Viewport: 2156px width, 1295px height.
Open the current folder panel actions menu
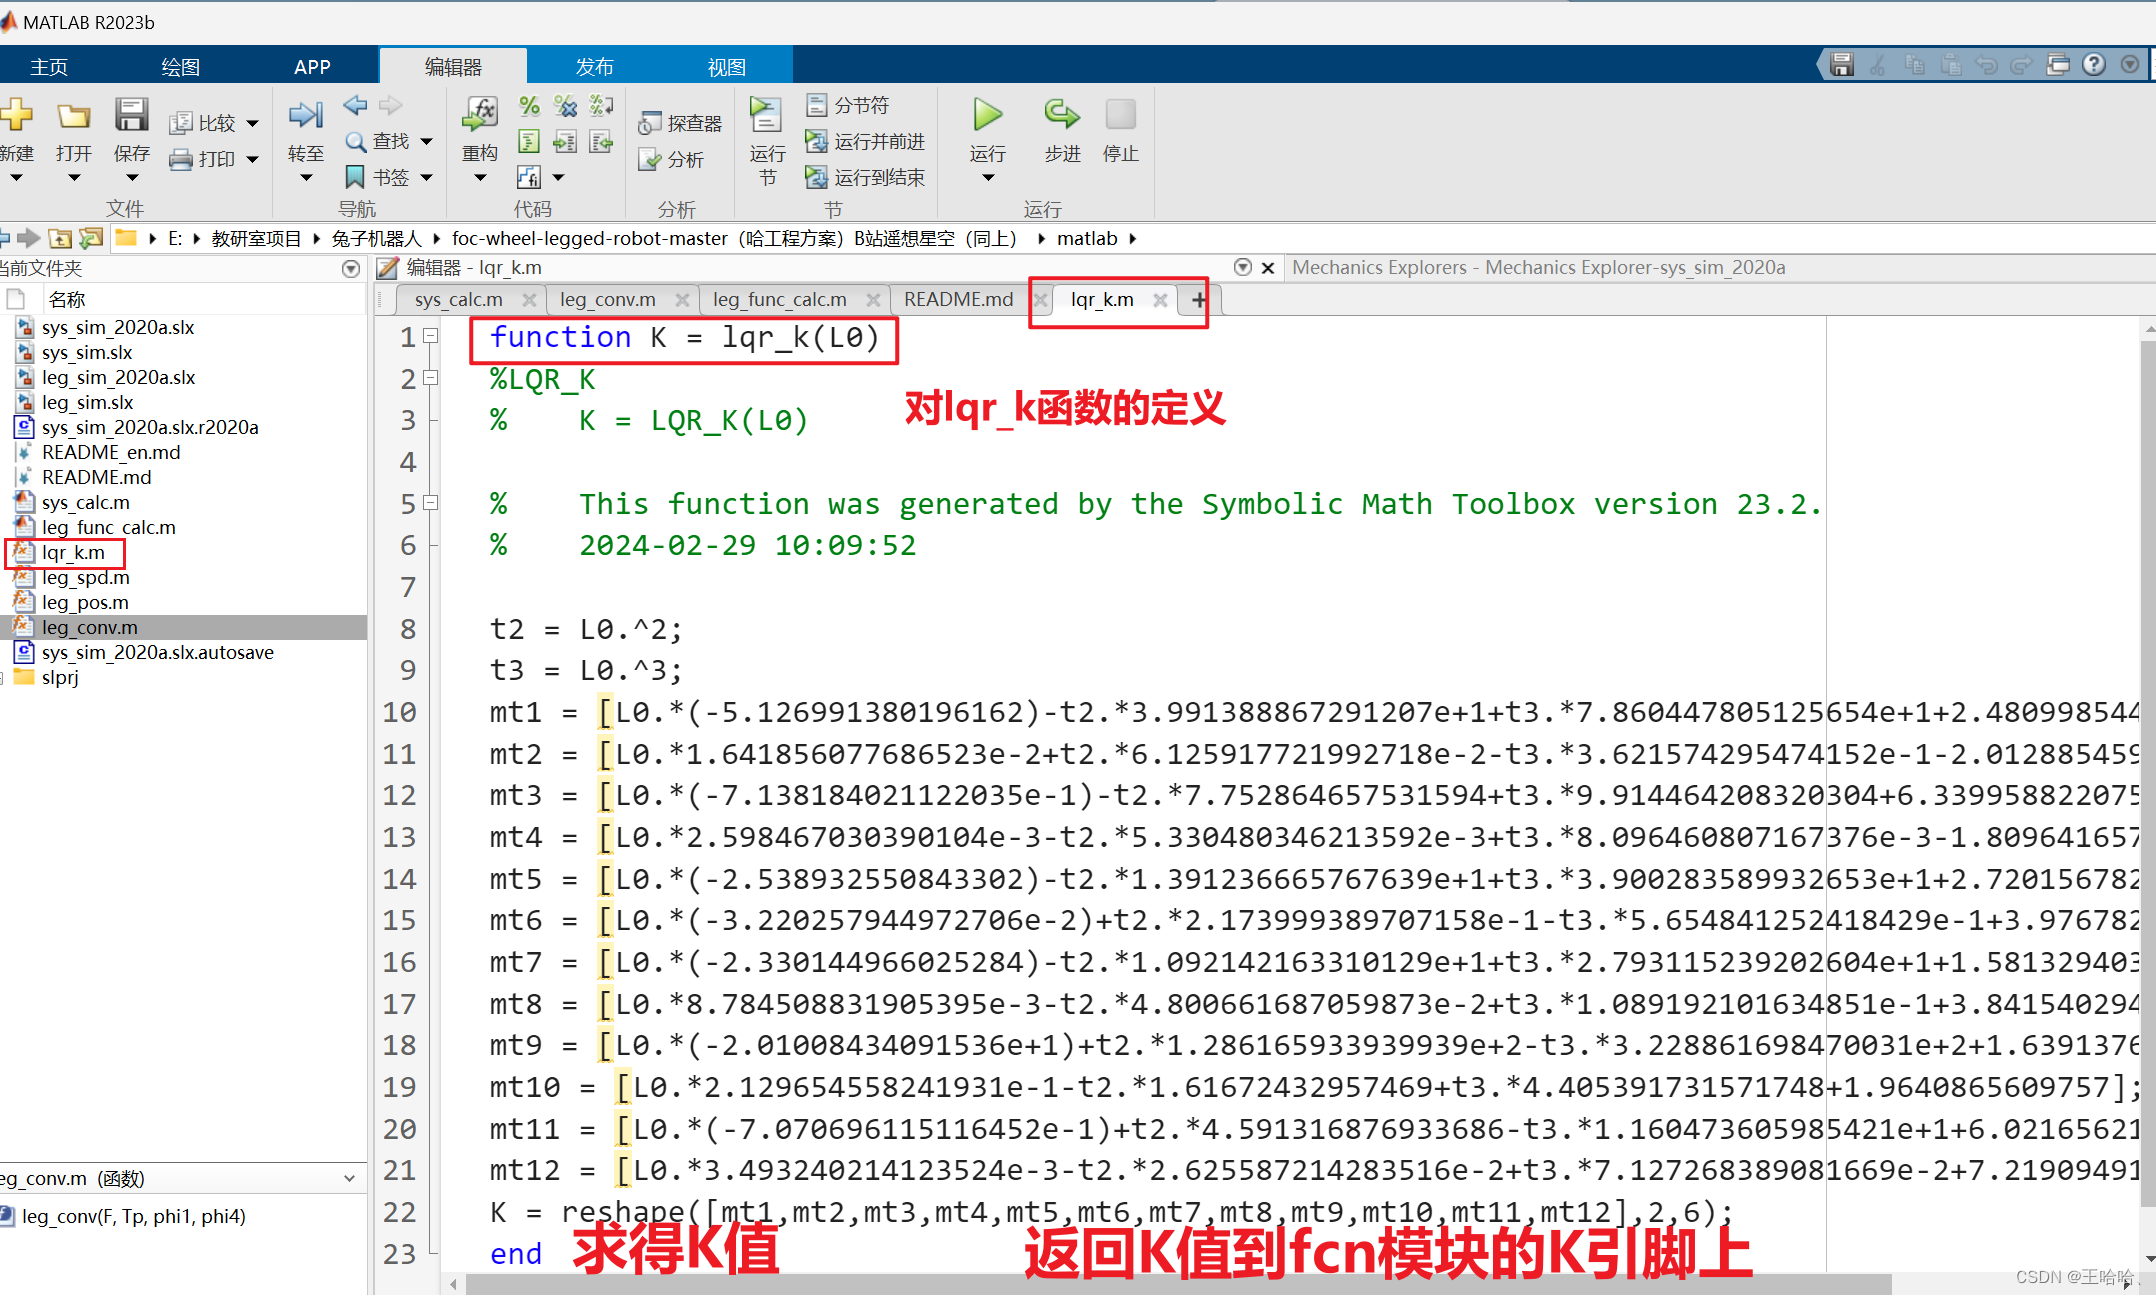click(x=351, y=268)
